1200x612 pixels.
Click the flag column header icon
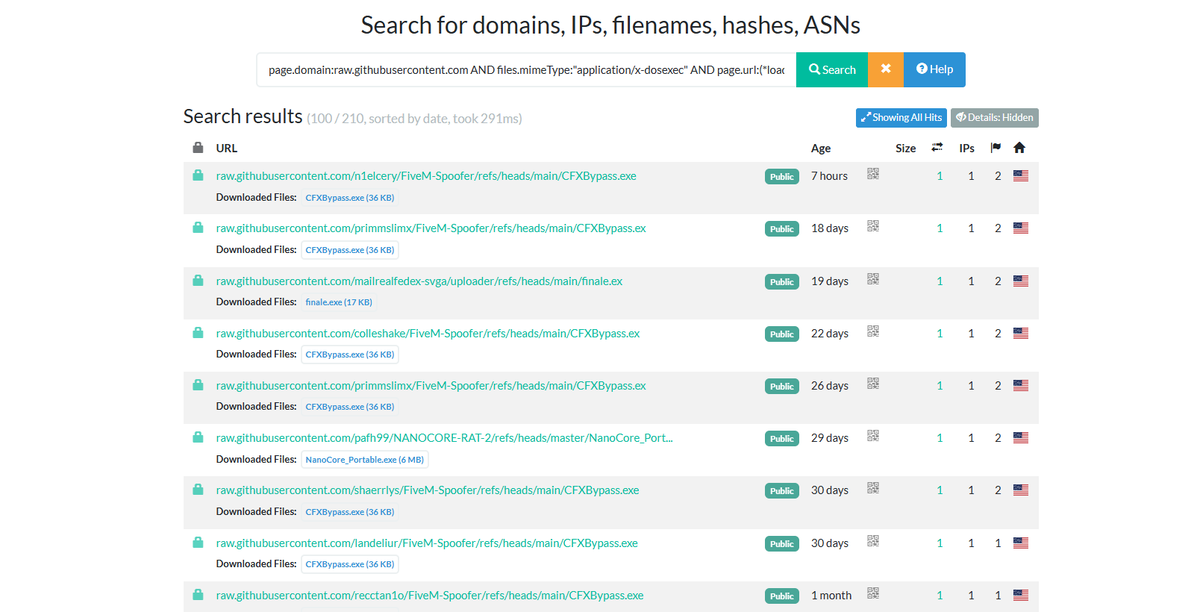pos(995,148)
